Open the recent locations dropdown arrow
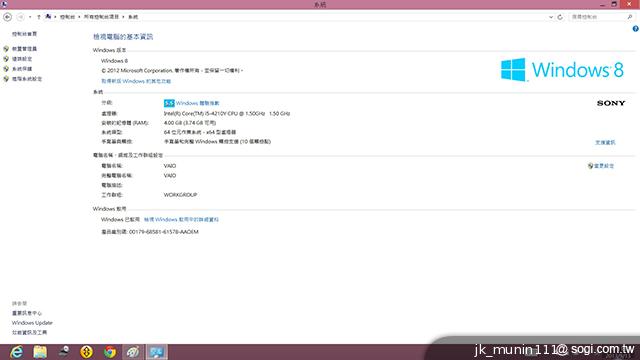This screenshot has height=360, width=640. pyautogui.click(x=30, y=17)
